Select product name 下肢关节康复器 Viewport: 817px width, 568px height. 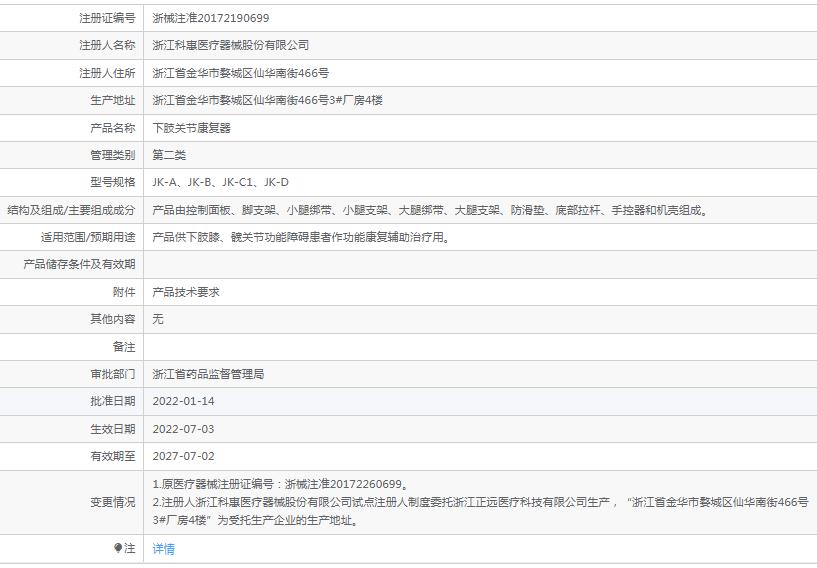point(191,128)
